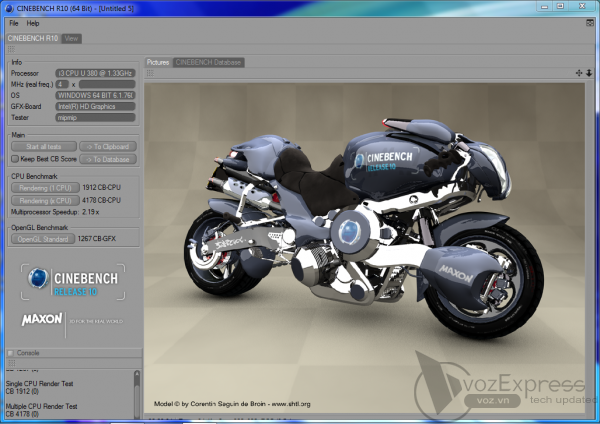Click the Multiple CPU Render Test console line

point(41,406)
